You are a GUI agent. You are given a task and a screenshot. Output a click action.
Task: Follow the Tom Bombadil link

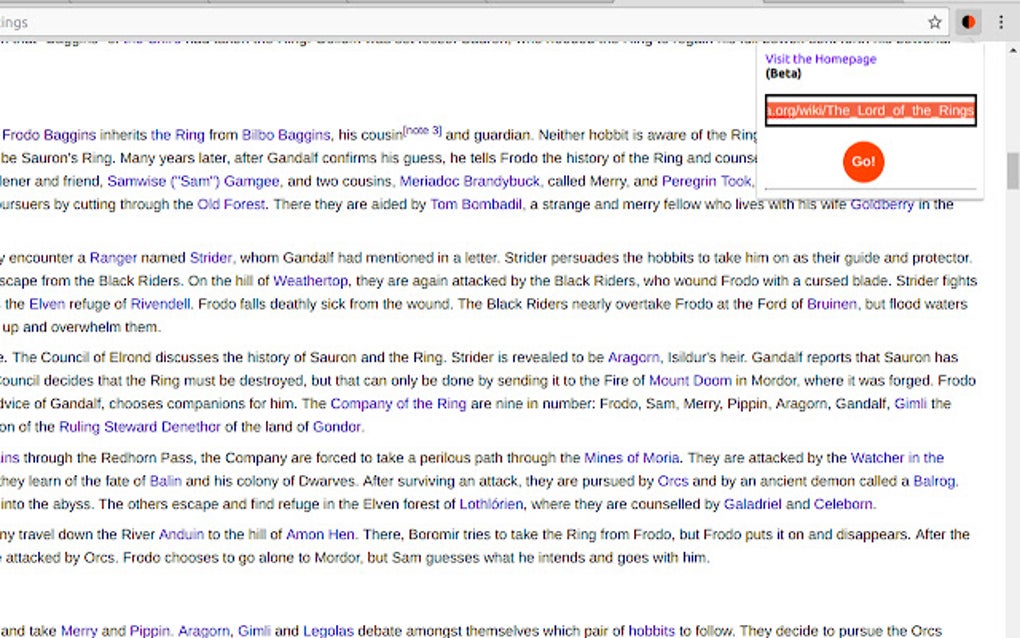click(x=476, y=205)
